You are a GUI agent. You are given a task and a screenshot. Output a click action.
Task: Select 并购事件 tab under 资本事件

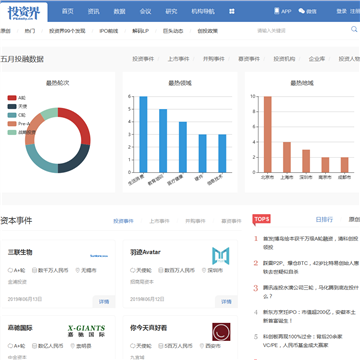[195, 221]
